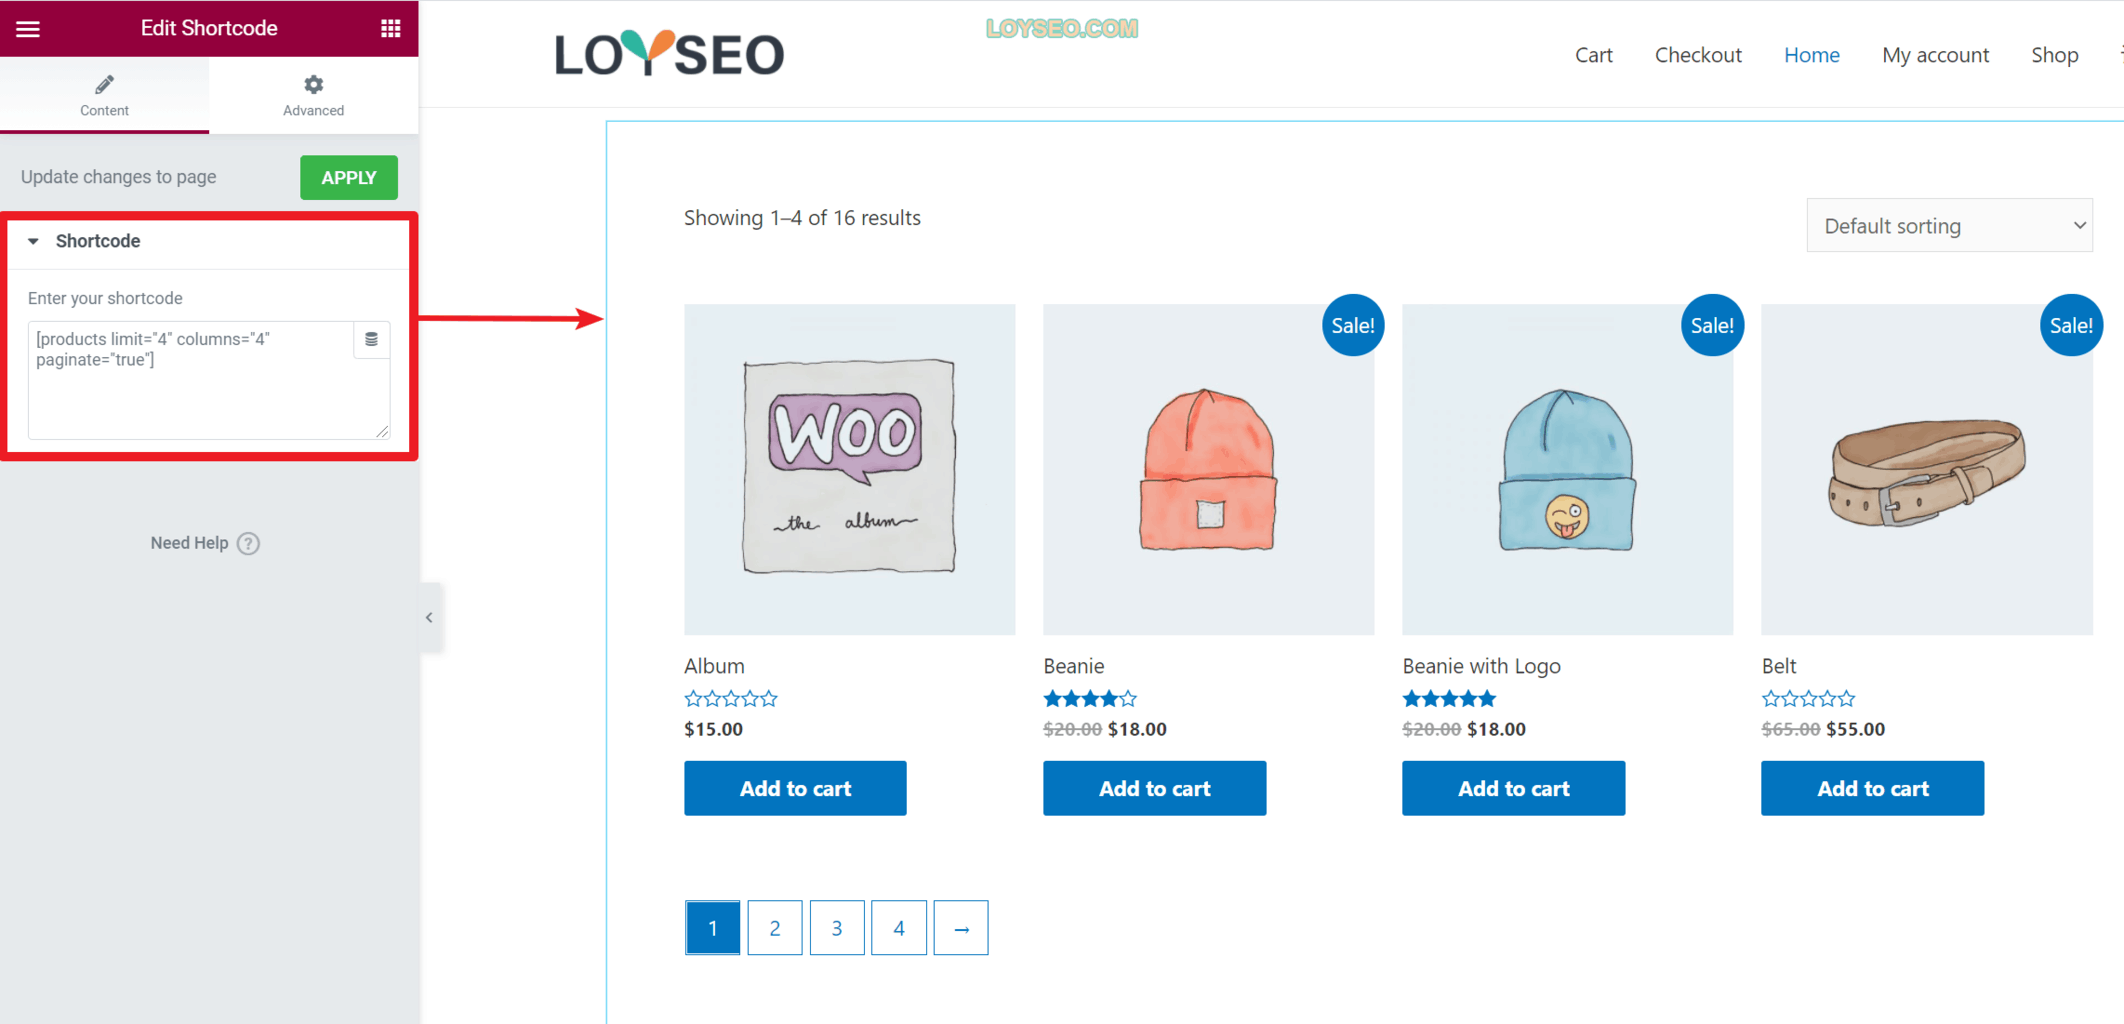Open the Default sorting dropdown
The image size is (2124, 1024).
[1949, 225]
